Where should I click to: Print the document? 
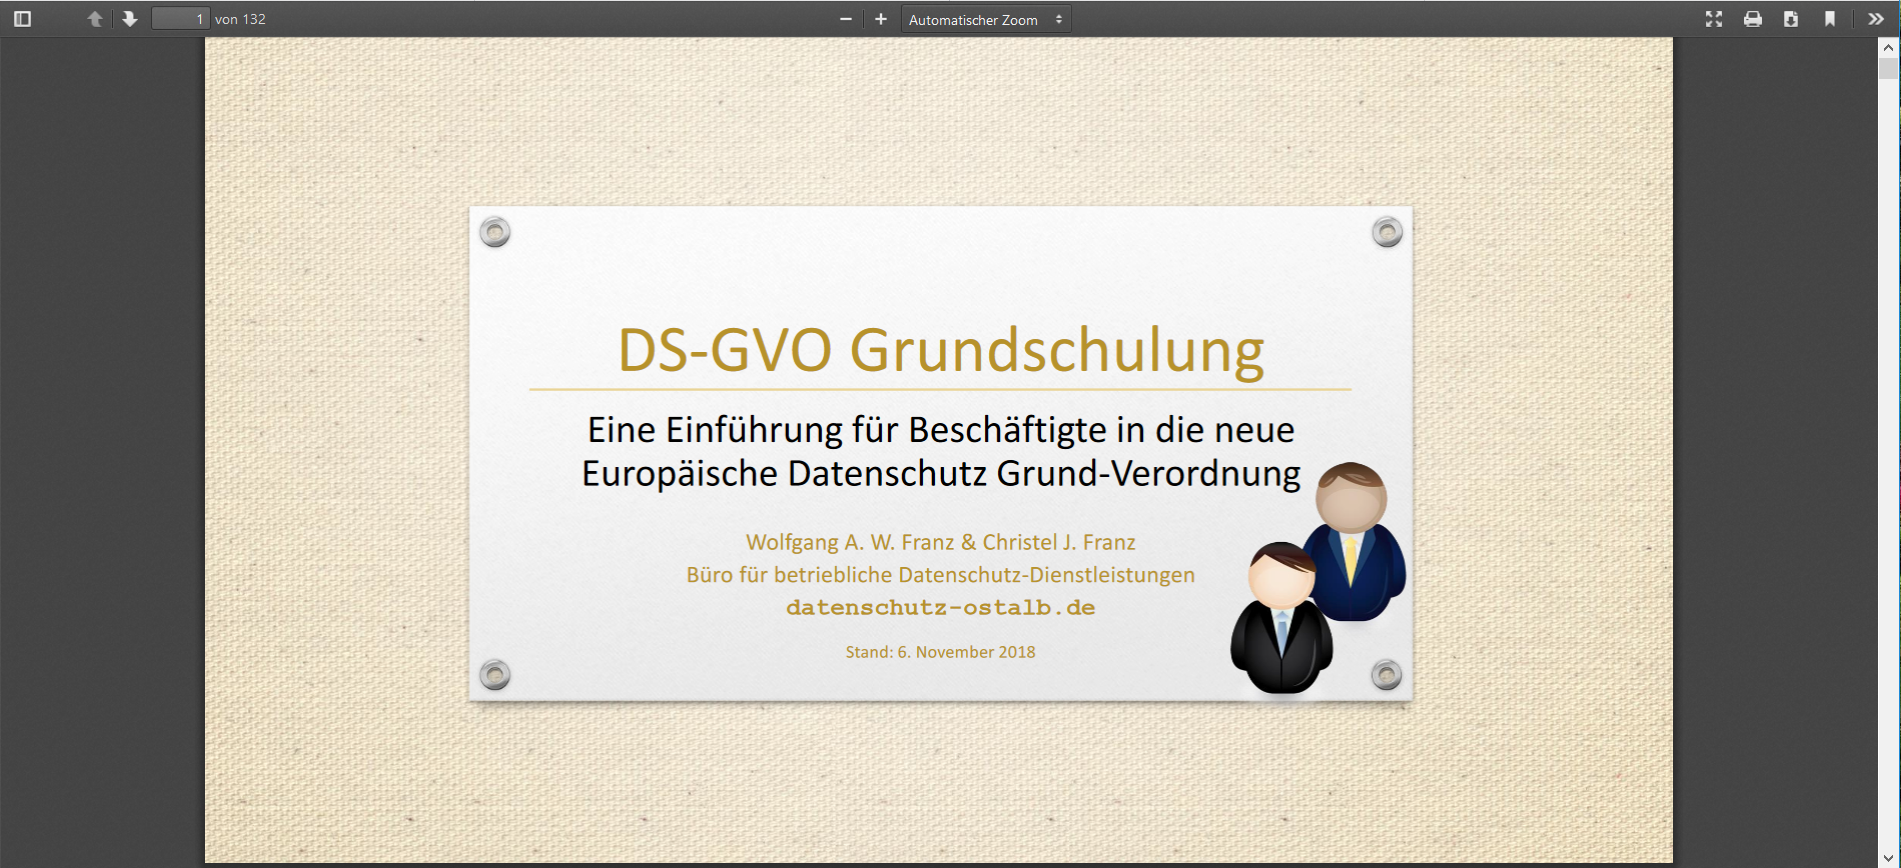click(x=1753, y=19)
